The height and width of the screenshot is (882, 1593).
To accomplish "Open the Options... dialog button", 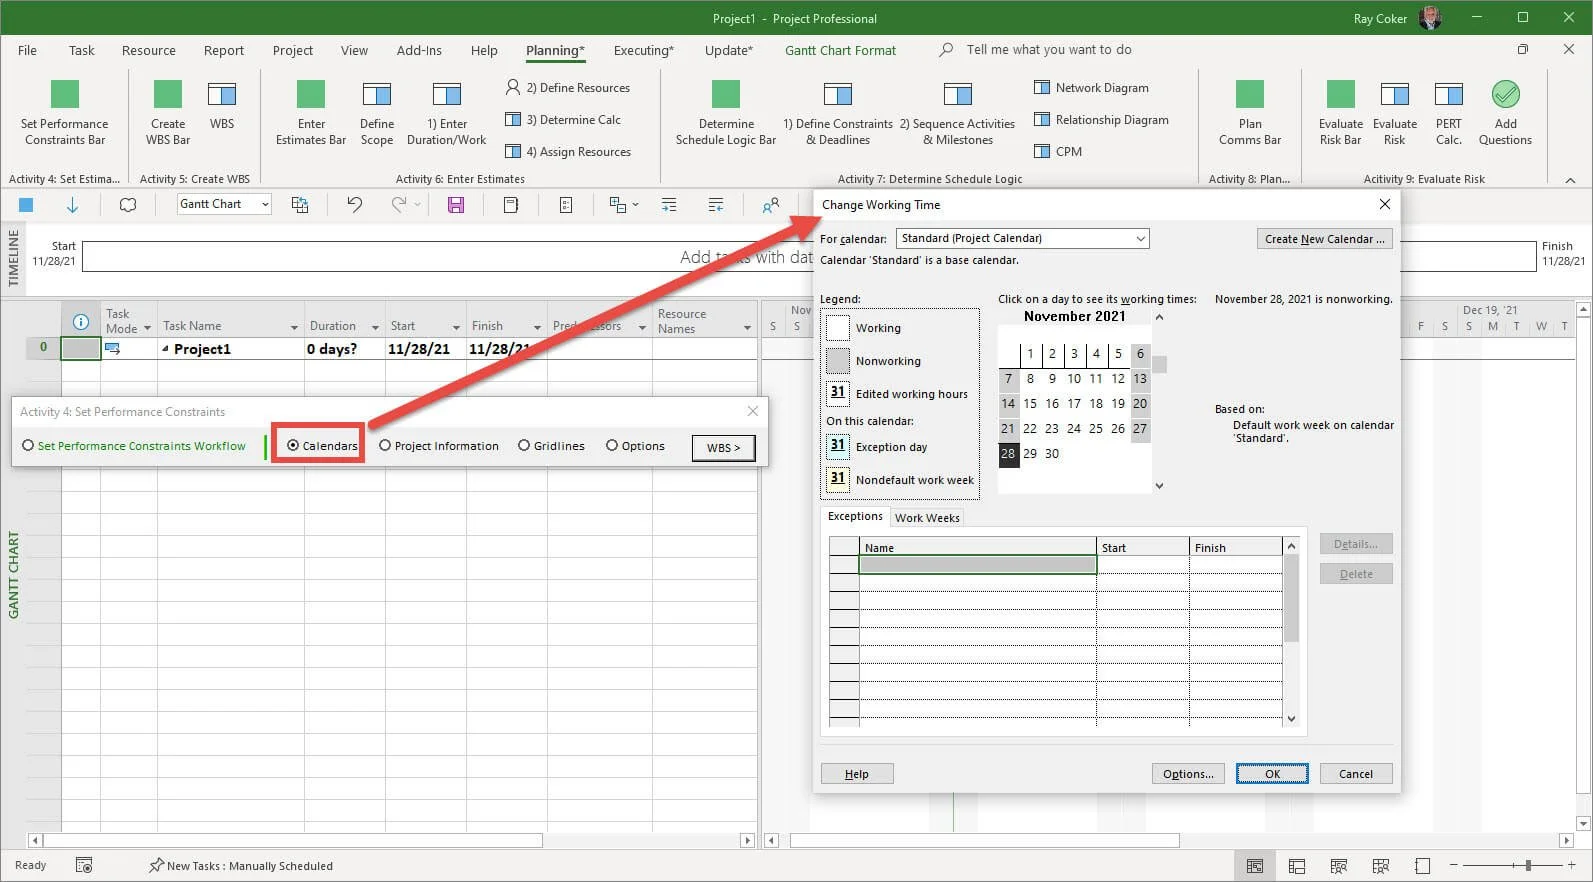I will click(x=1188, y=774).
